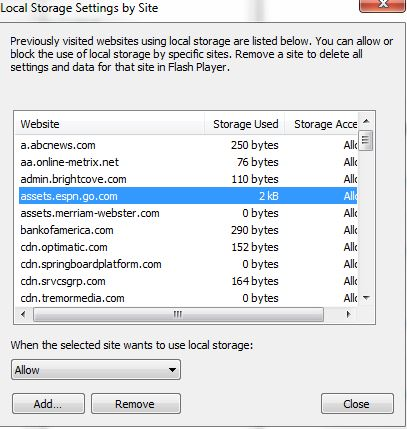
Task: Select the cdn.tremormedia.com row
Action: 188,298
